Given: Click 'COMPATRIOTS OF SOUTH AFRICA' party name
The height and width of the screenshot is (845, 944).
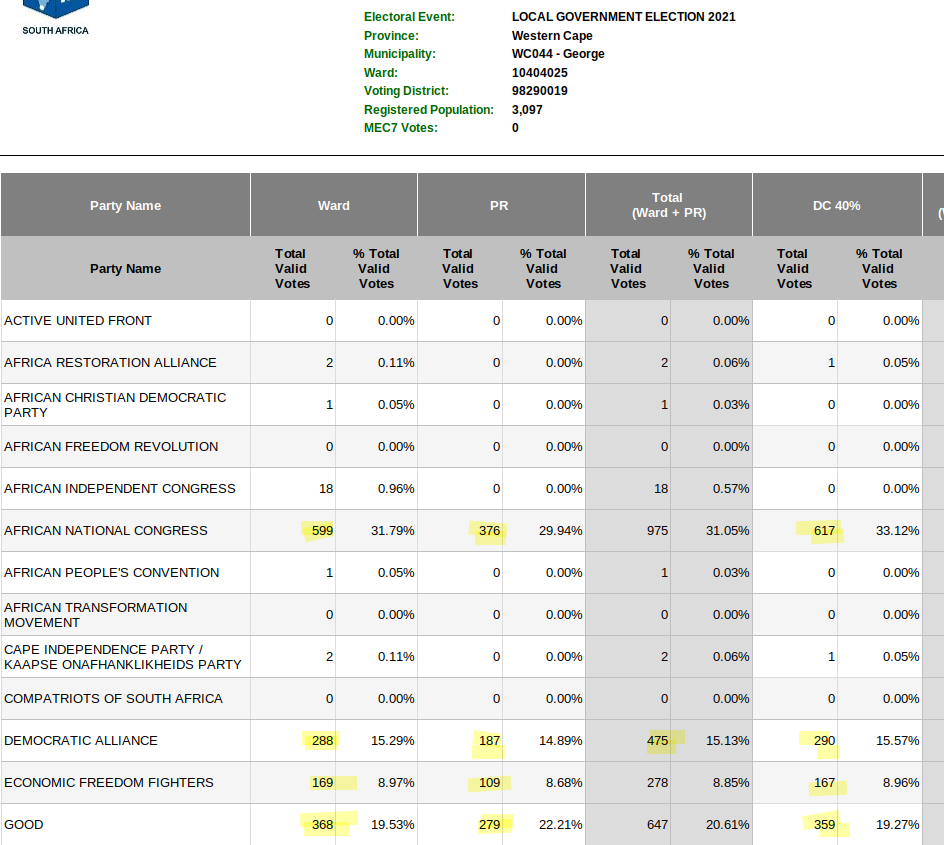Looking at the screenshot, I should tap(113, 699).
